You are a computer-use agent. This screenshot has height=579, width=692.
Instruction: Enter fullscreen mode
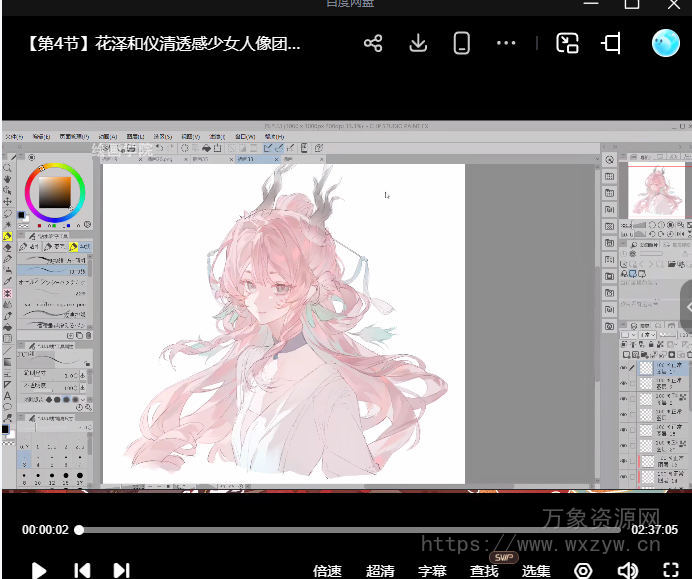(670, 570)
